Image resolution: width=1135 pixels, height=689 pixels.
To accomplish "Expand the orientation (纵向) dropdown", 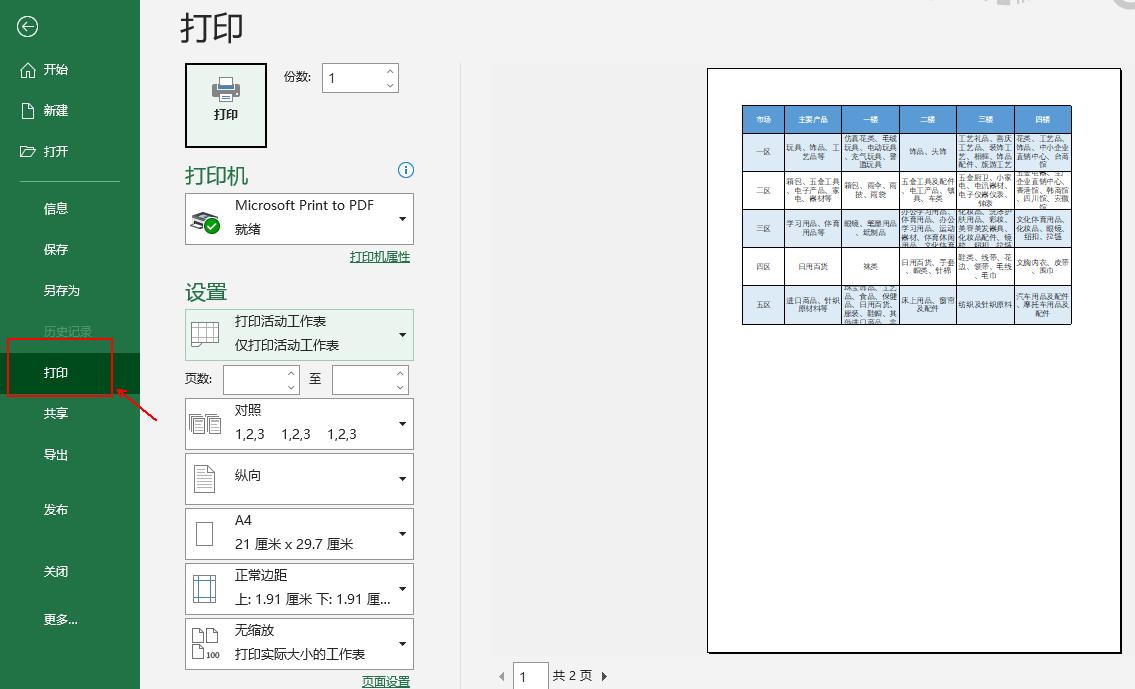I will pos(403,478).
